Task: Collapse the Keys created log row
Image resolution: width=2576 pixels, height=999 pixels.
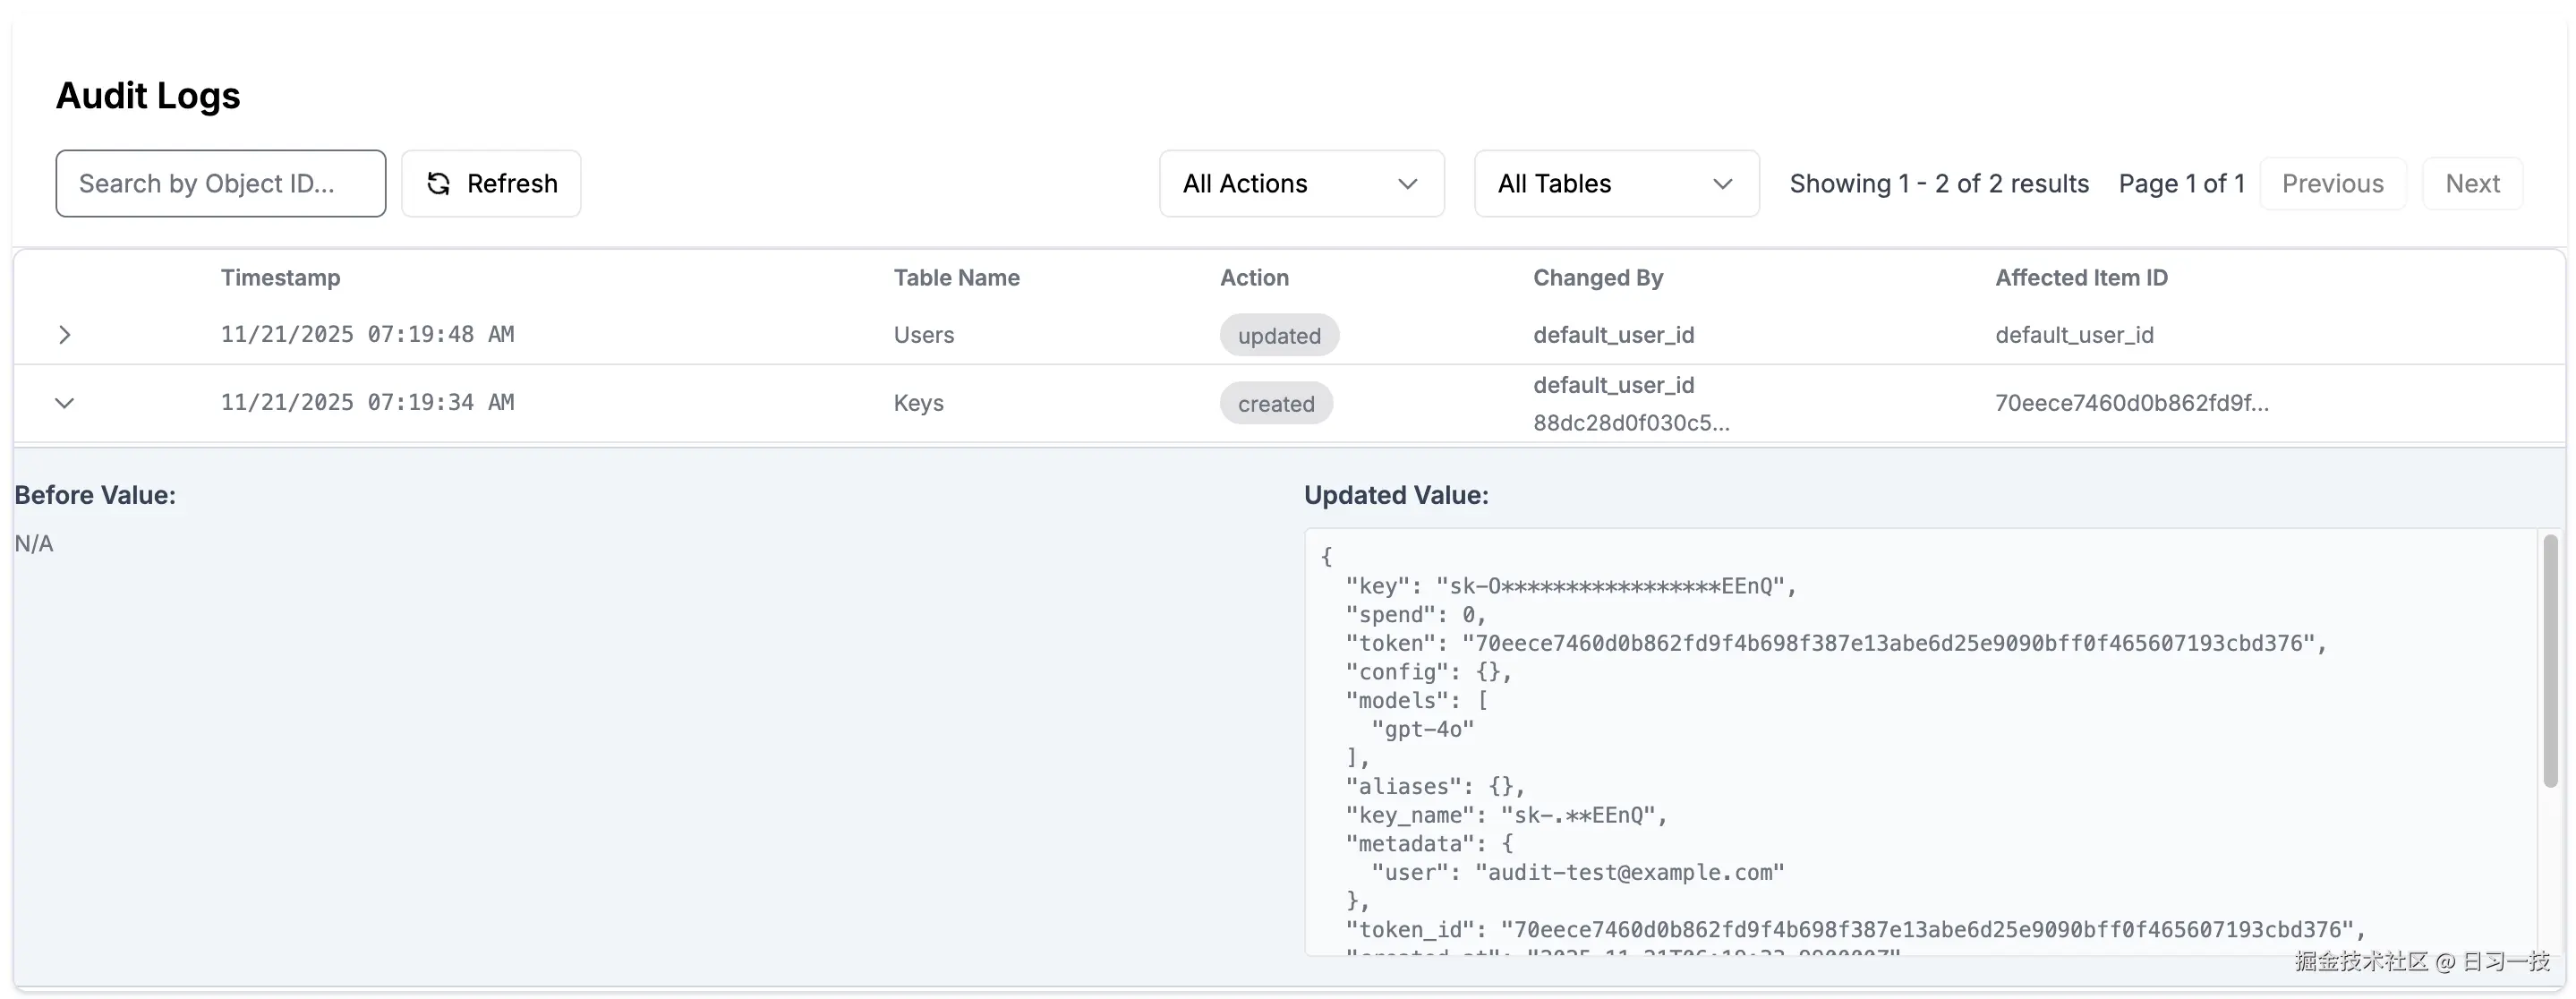Action: (65, 403)
